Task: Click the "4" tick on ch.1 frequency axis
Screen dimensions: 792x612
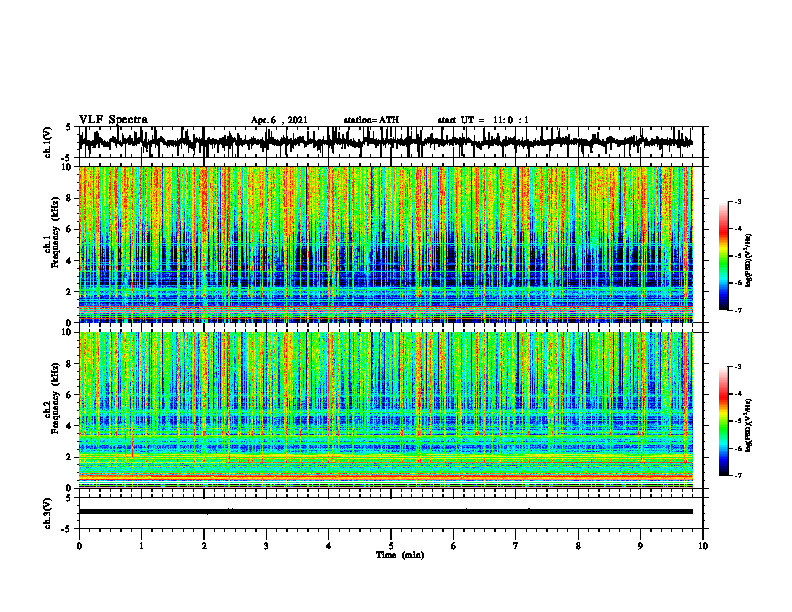Action: 70,261
